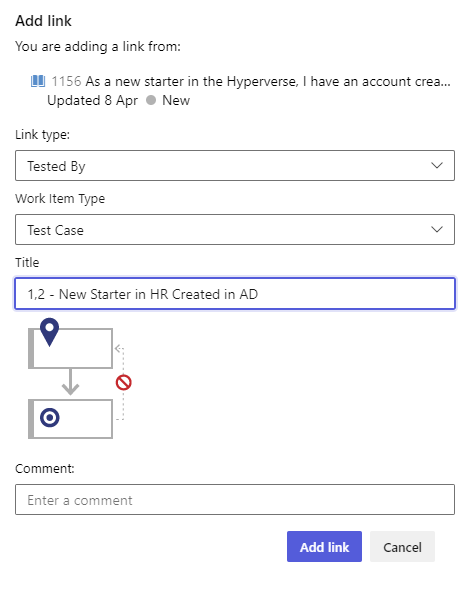Click the Updated 8 Apr text
The width and height of the screenshot is (473, 605).
[92, 100]
